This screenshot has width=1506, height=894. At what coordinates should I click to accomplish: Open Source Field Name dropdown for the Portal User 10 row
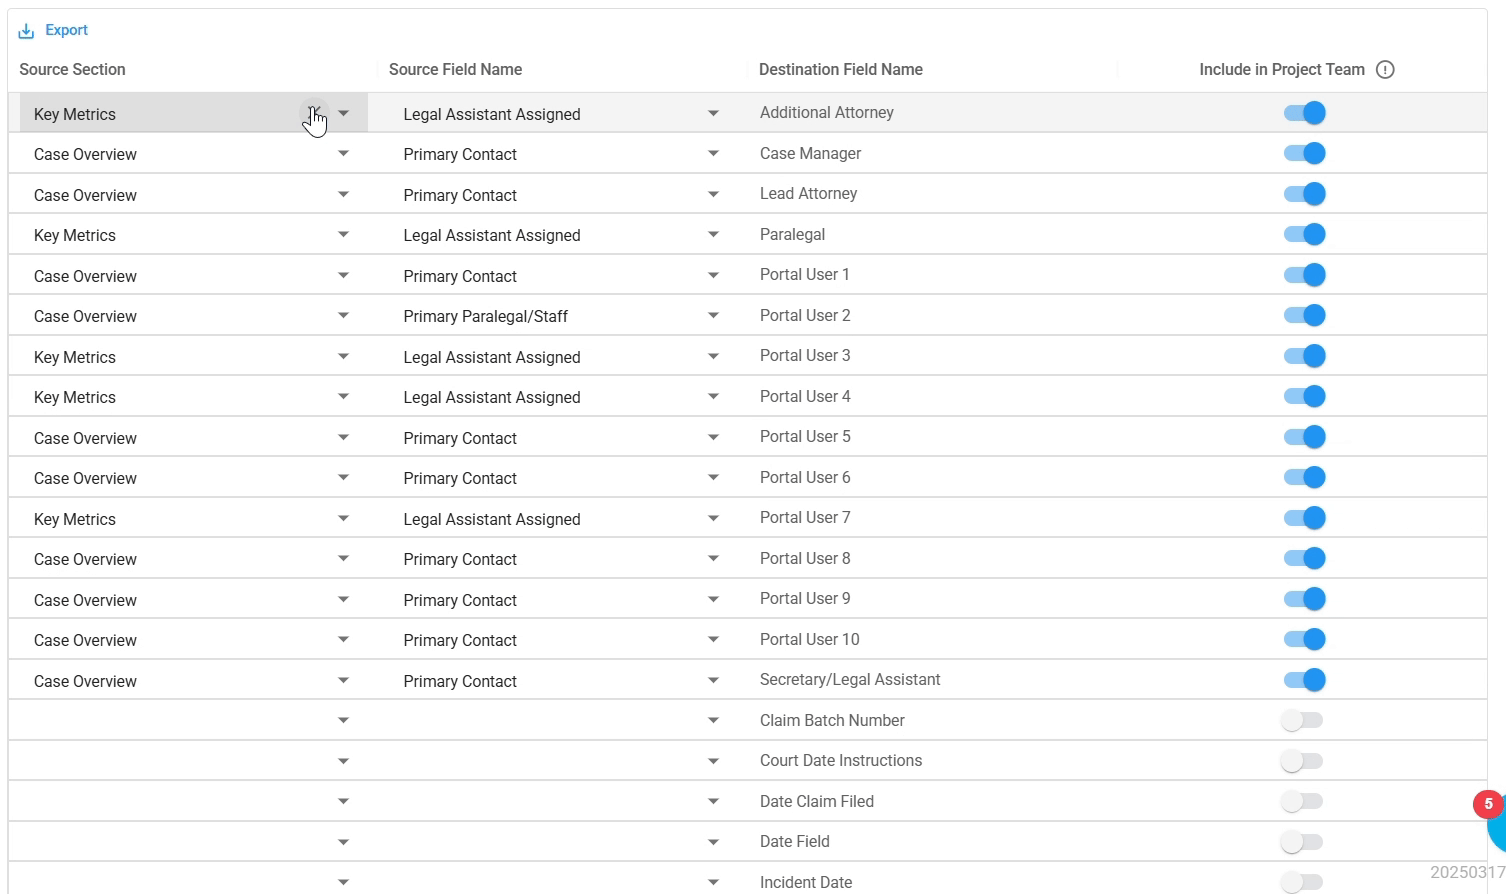713,639
